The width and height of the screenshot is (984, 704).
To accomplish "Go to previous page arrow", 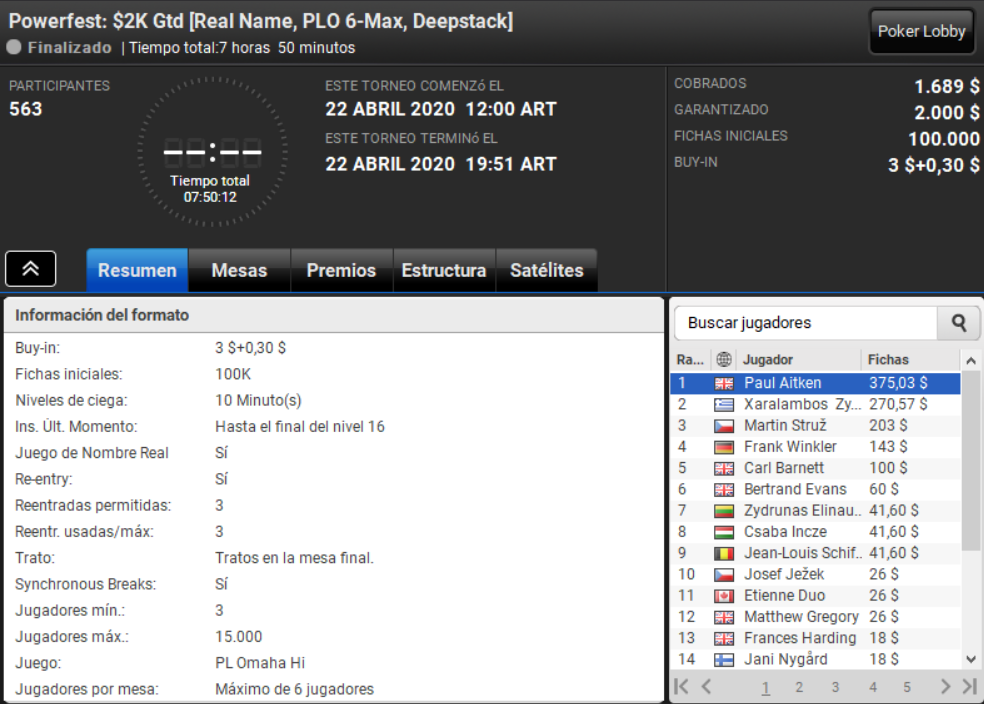I will (x=707, y=686).
